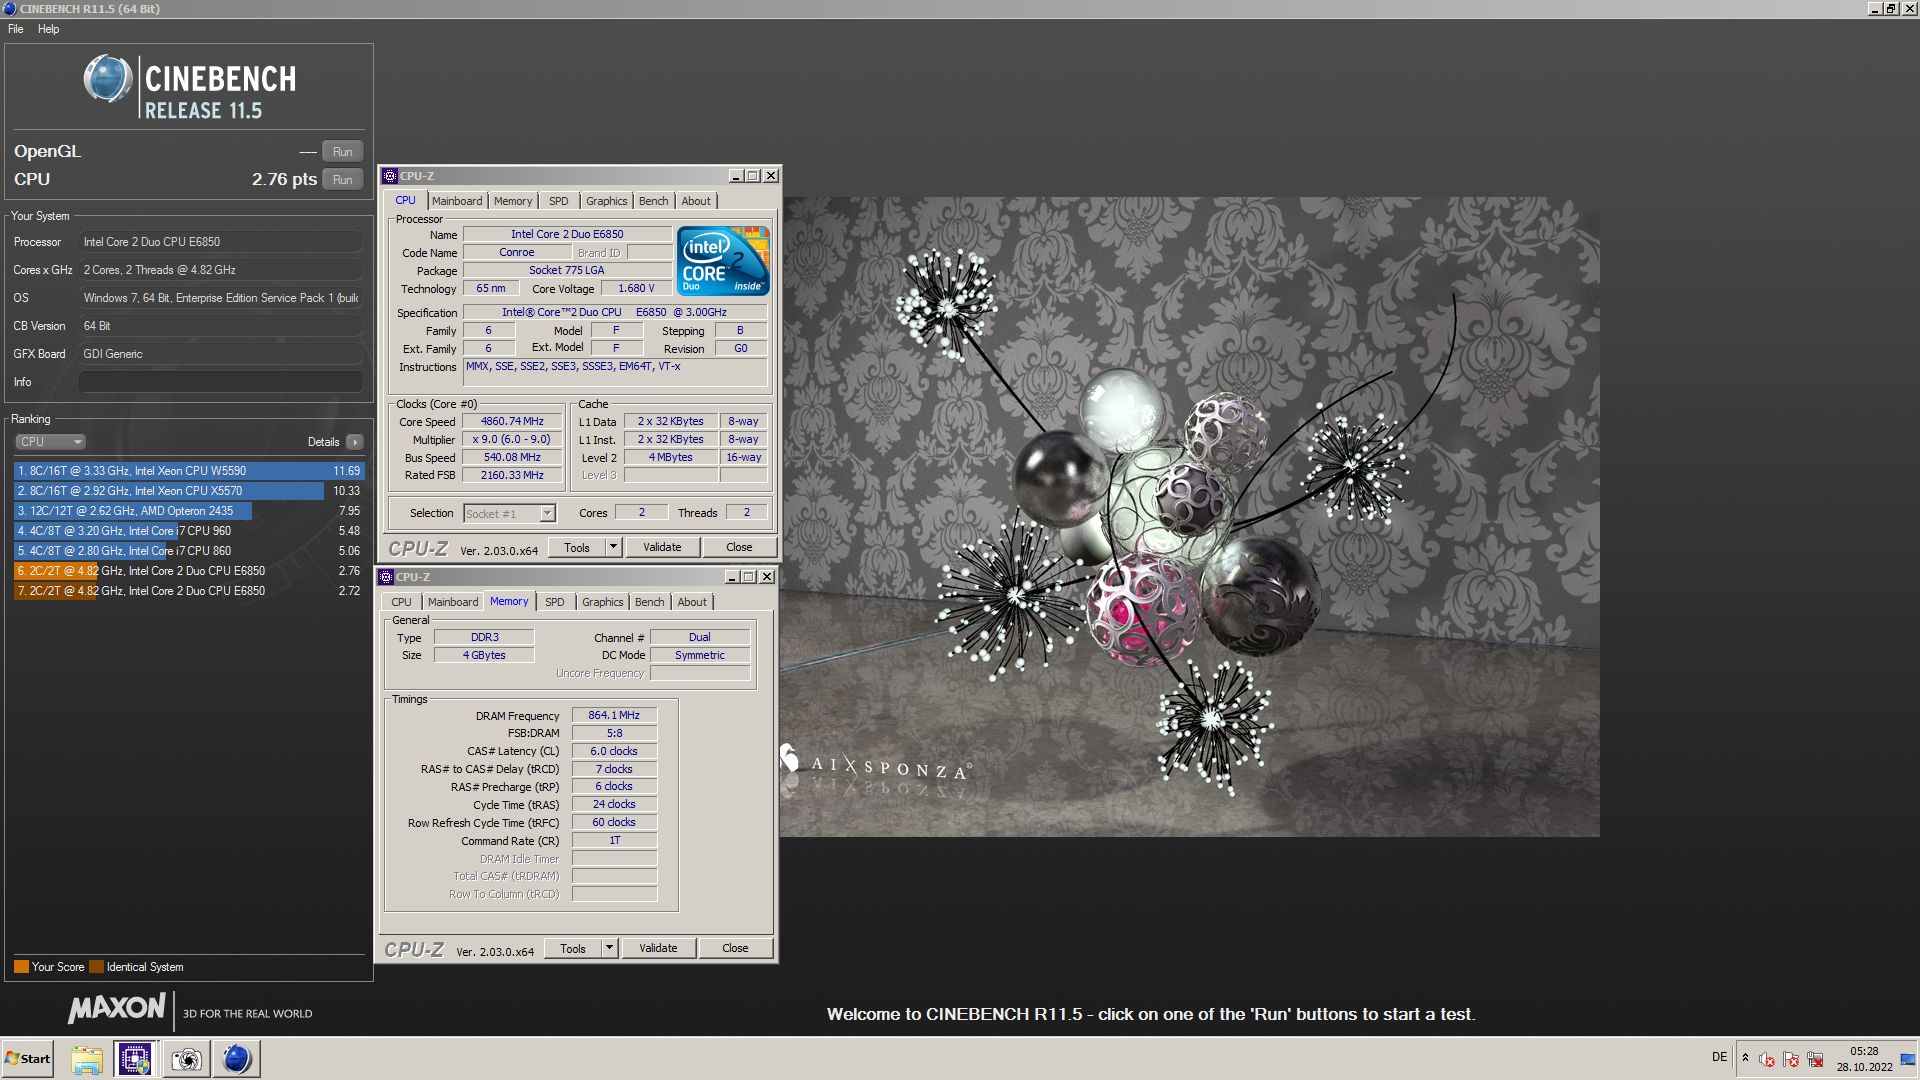Click the rendered benchmark scene image

click(x=1190, y=517)
